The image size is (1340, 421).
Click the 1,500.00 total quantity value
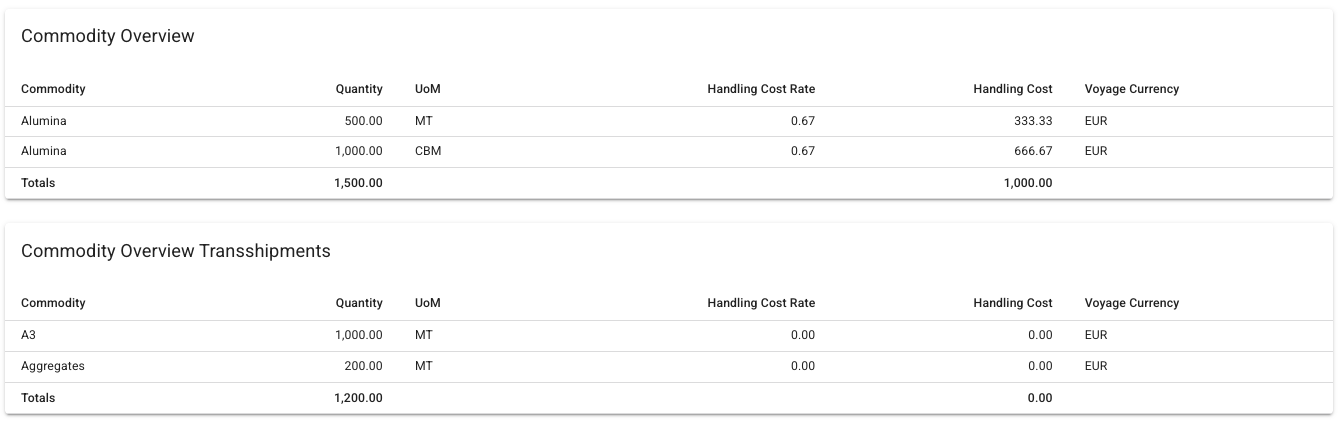pos(358,183)
